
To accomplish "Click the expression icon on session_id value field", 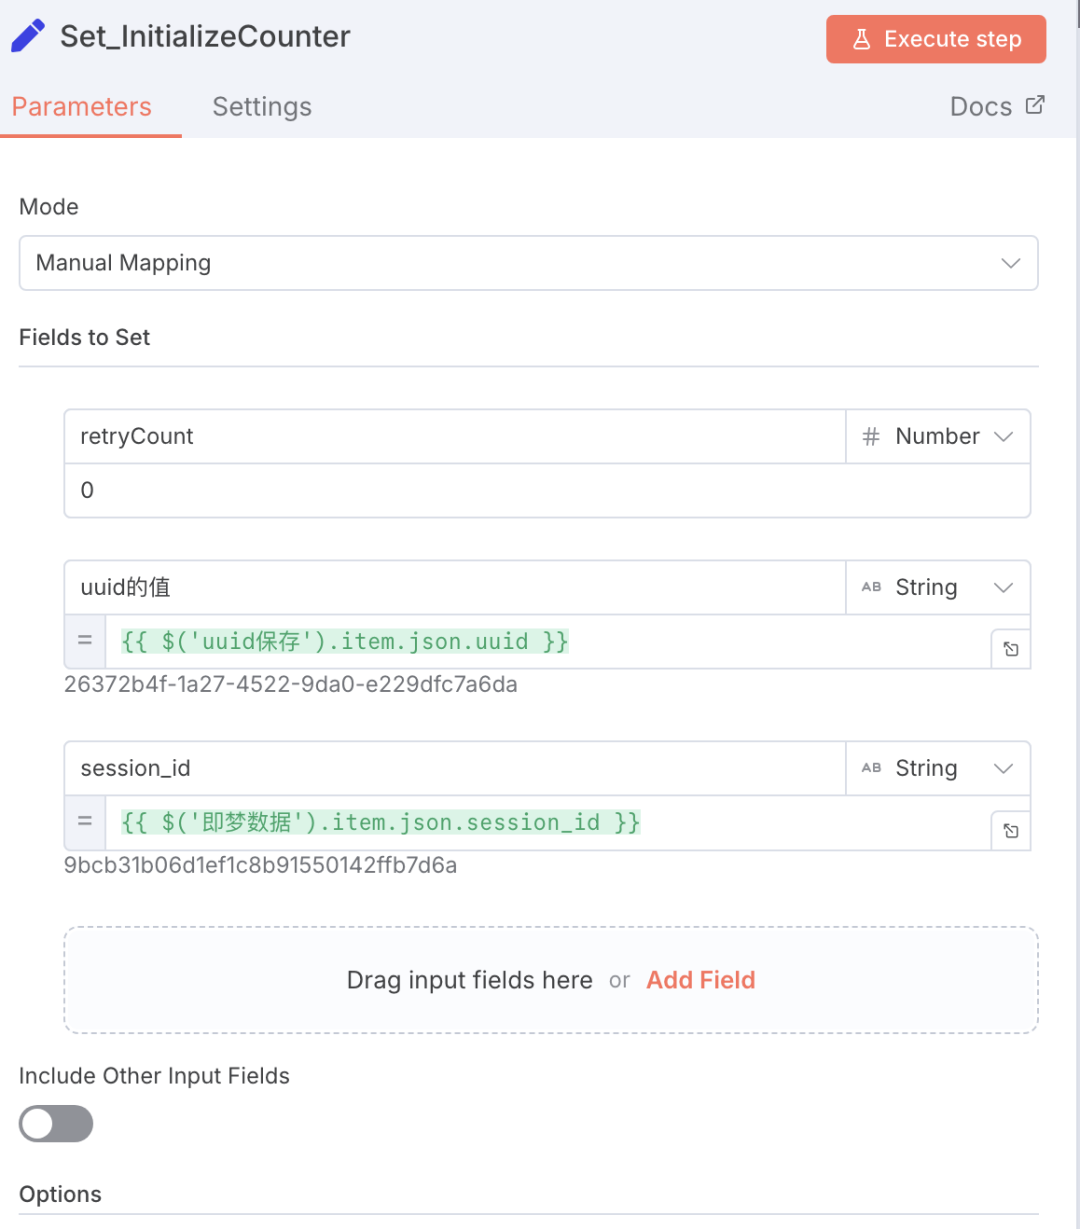I will (x=1011, y=830).
